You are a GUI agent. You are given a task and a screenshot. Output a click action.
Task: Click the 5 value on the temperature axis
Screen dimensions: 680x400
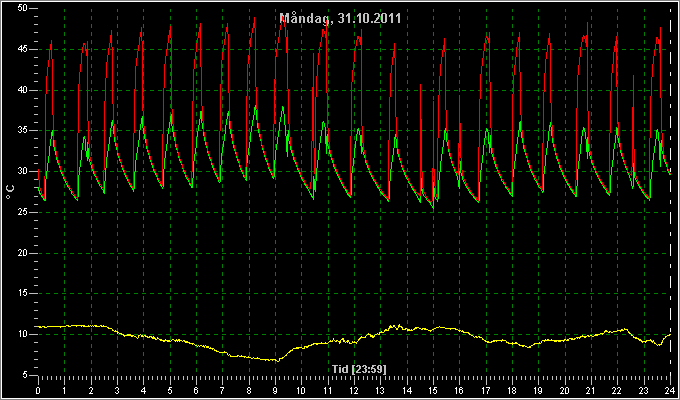point(25,375)
